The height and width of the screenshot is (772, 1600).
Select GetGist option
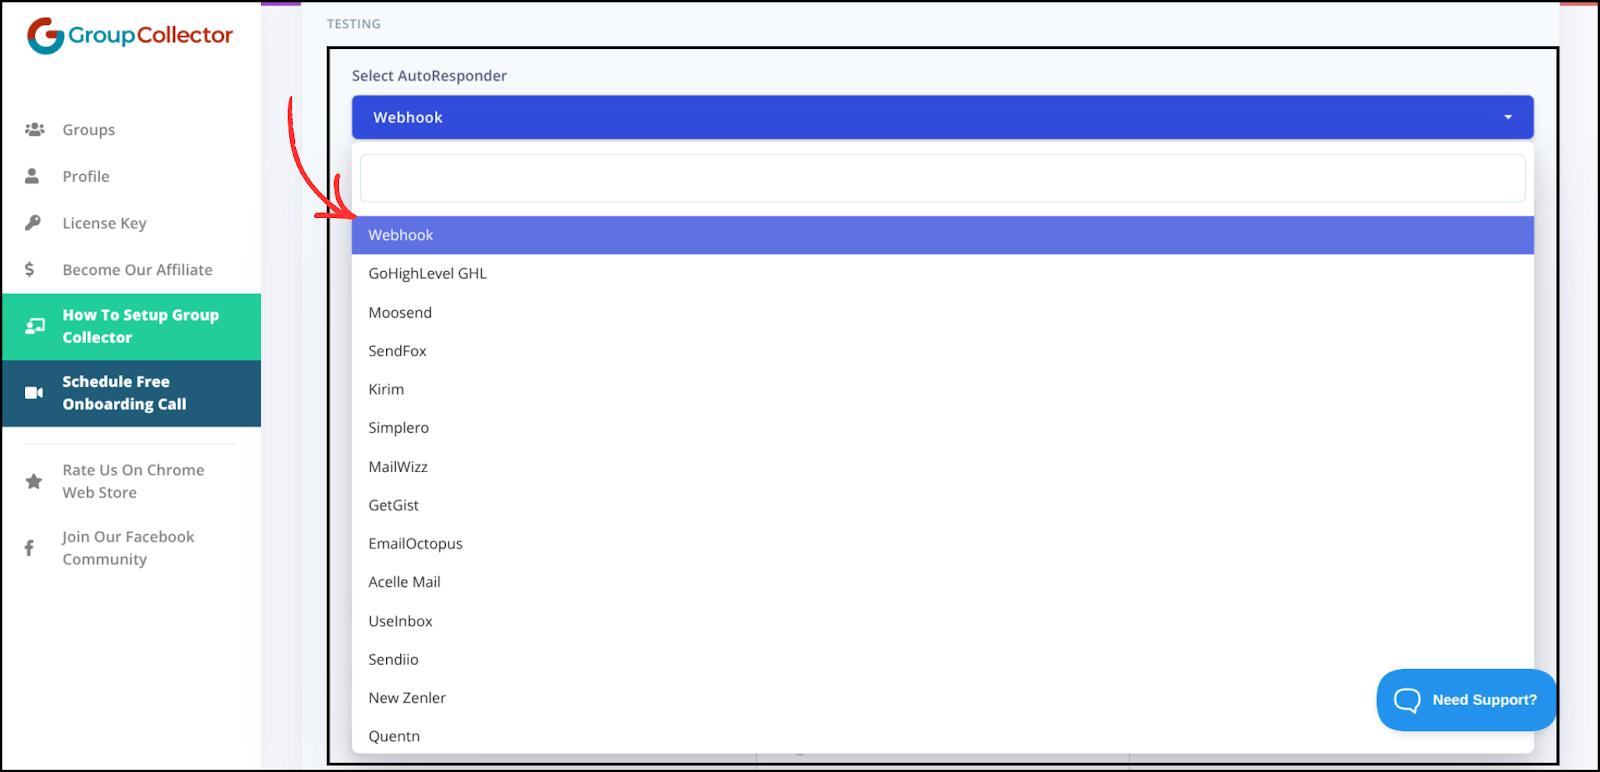point(942,505)
